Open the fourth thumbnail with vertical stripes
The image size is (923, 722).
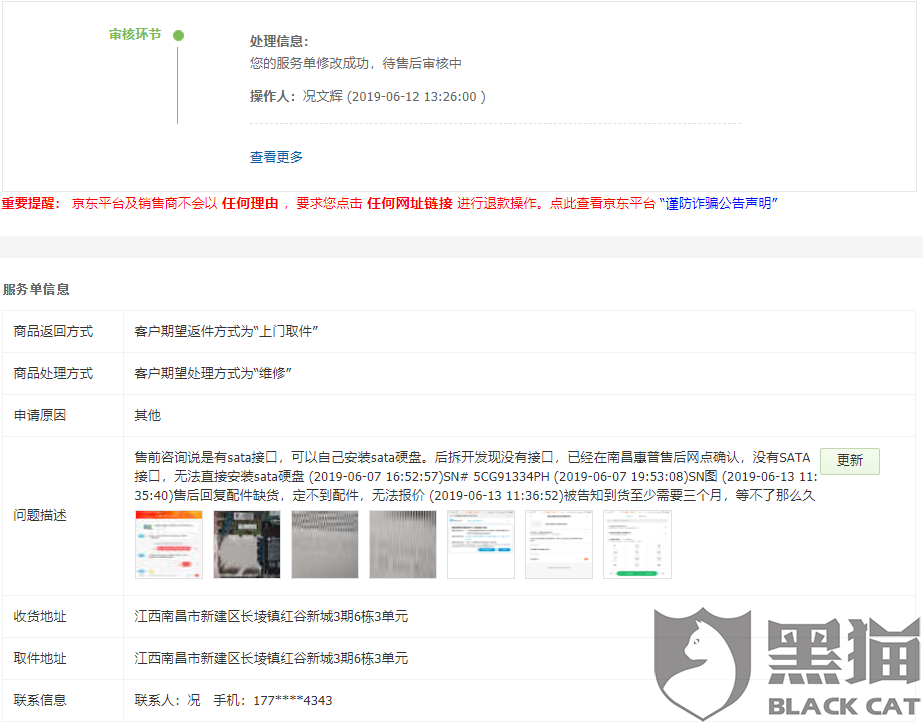click(x=403, y=544)
